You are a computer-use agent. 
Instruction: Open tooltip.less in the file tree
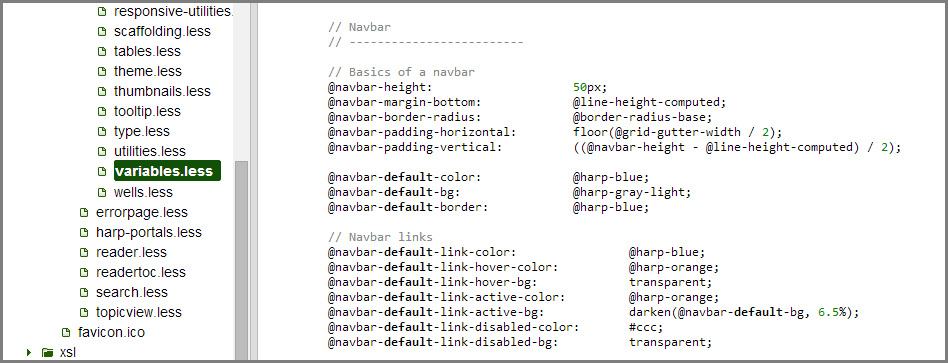coord(147,111)
